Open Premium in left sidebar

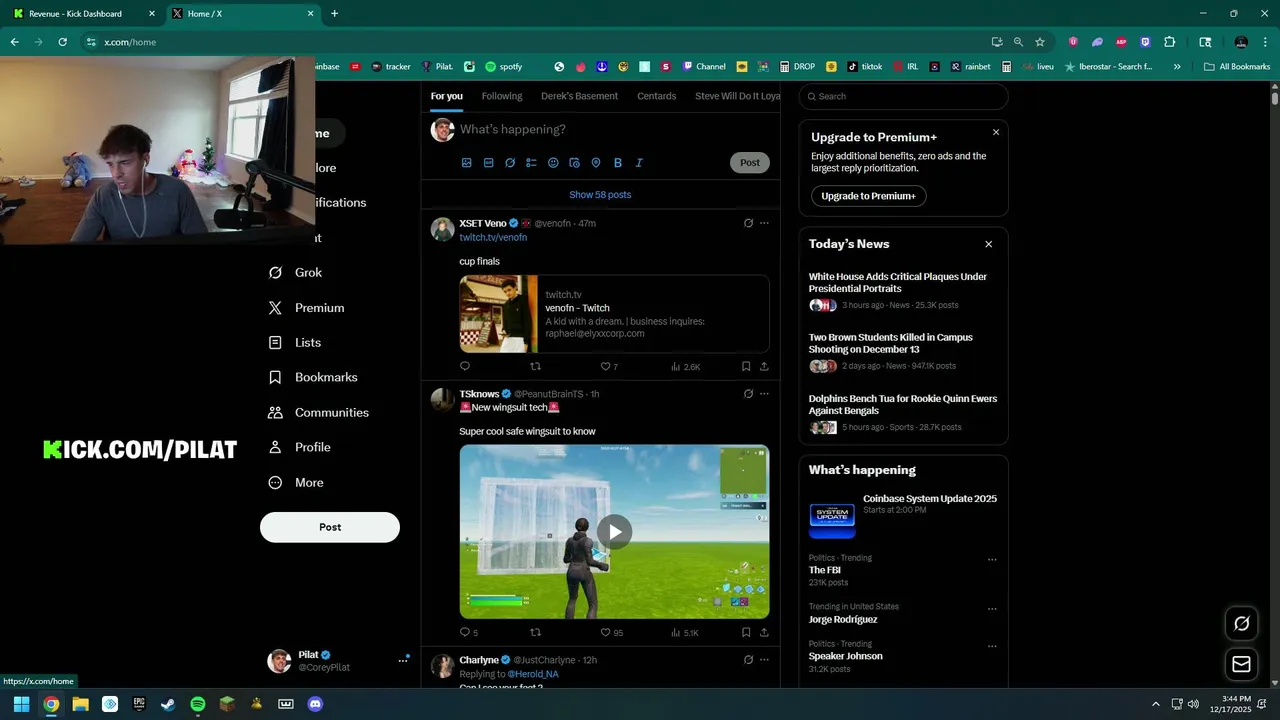pos(307,308)
